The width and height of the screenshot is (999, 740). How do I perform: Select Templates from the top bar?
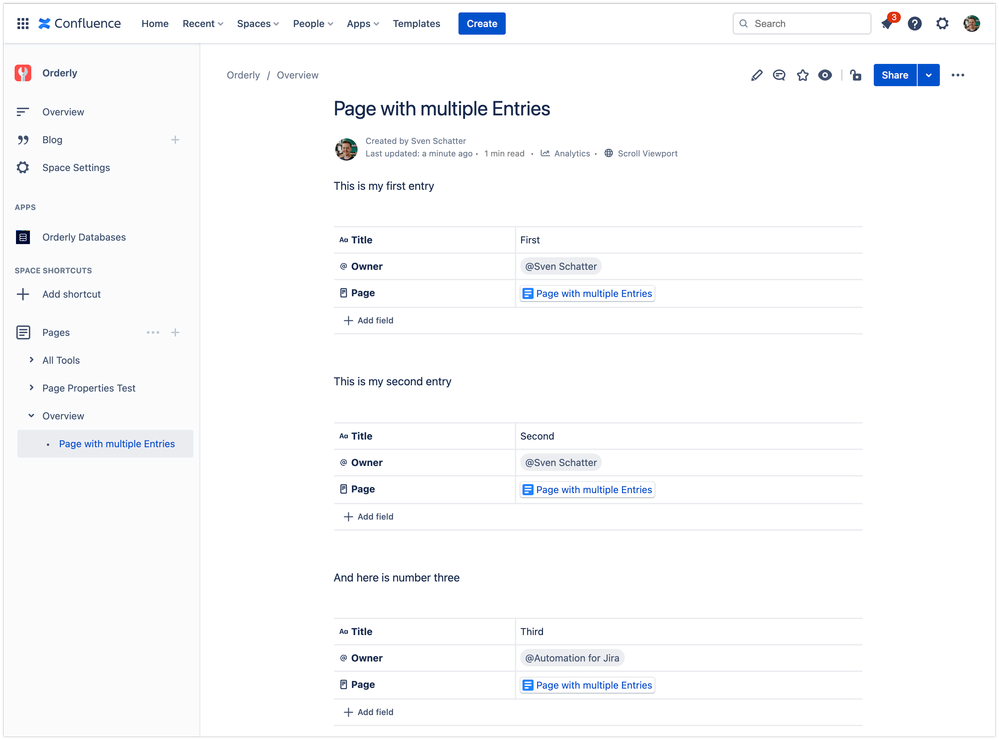416,23
